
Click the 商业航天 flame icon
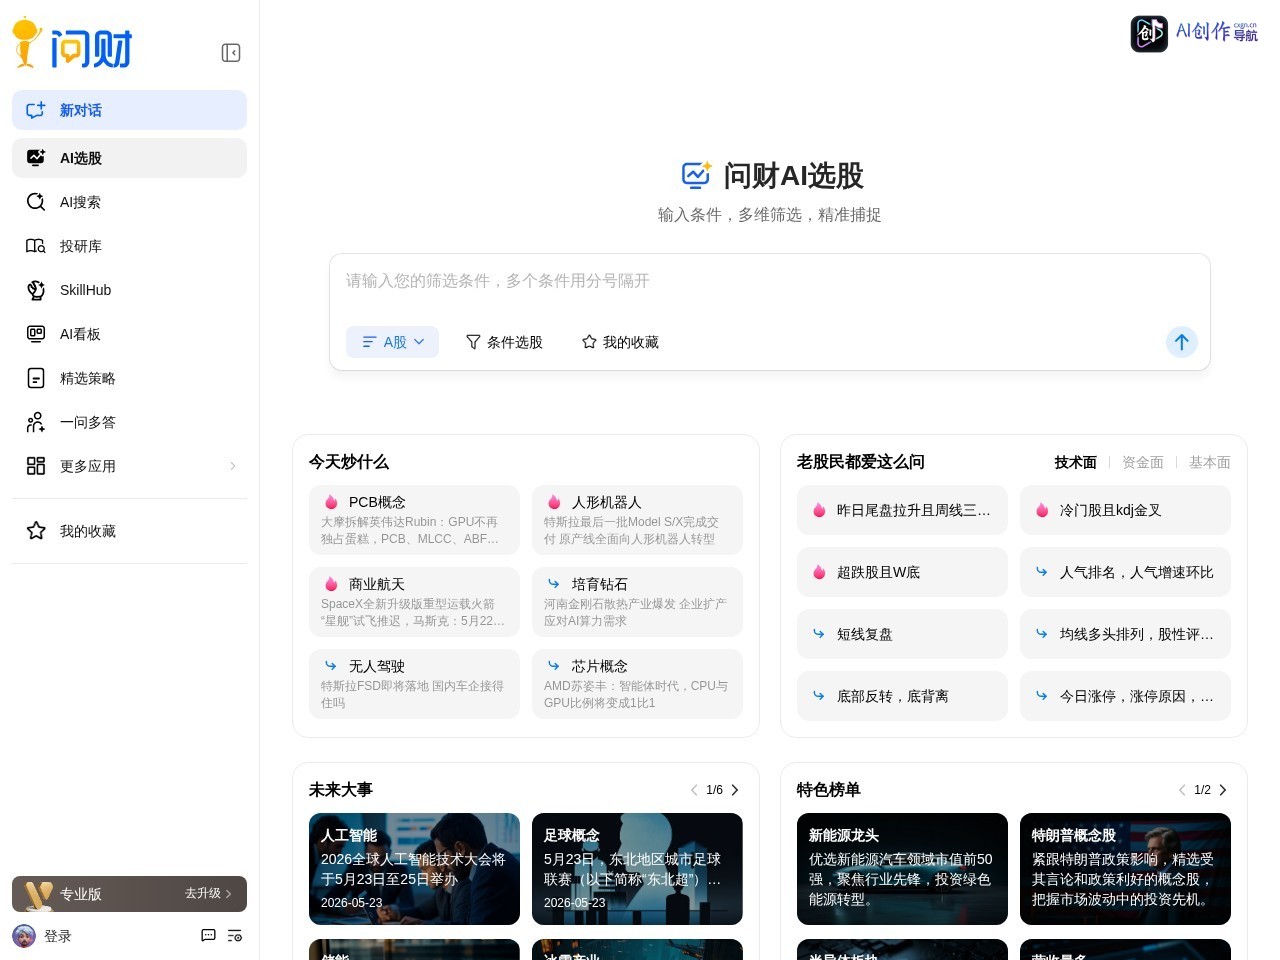pyautogui.click(x=331, y=584)
